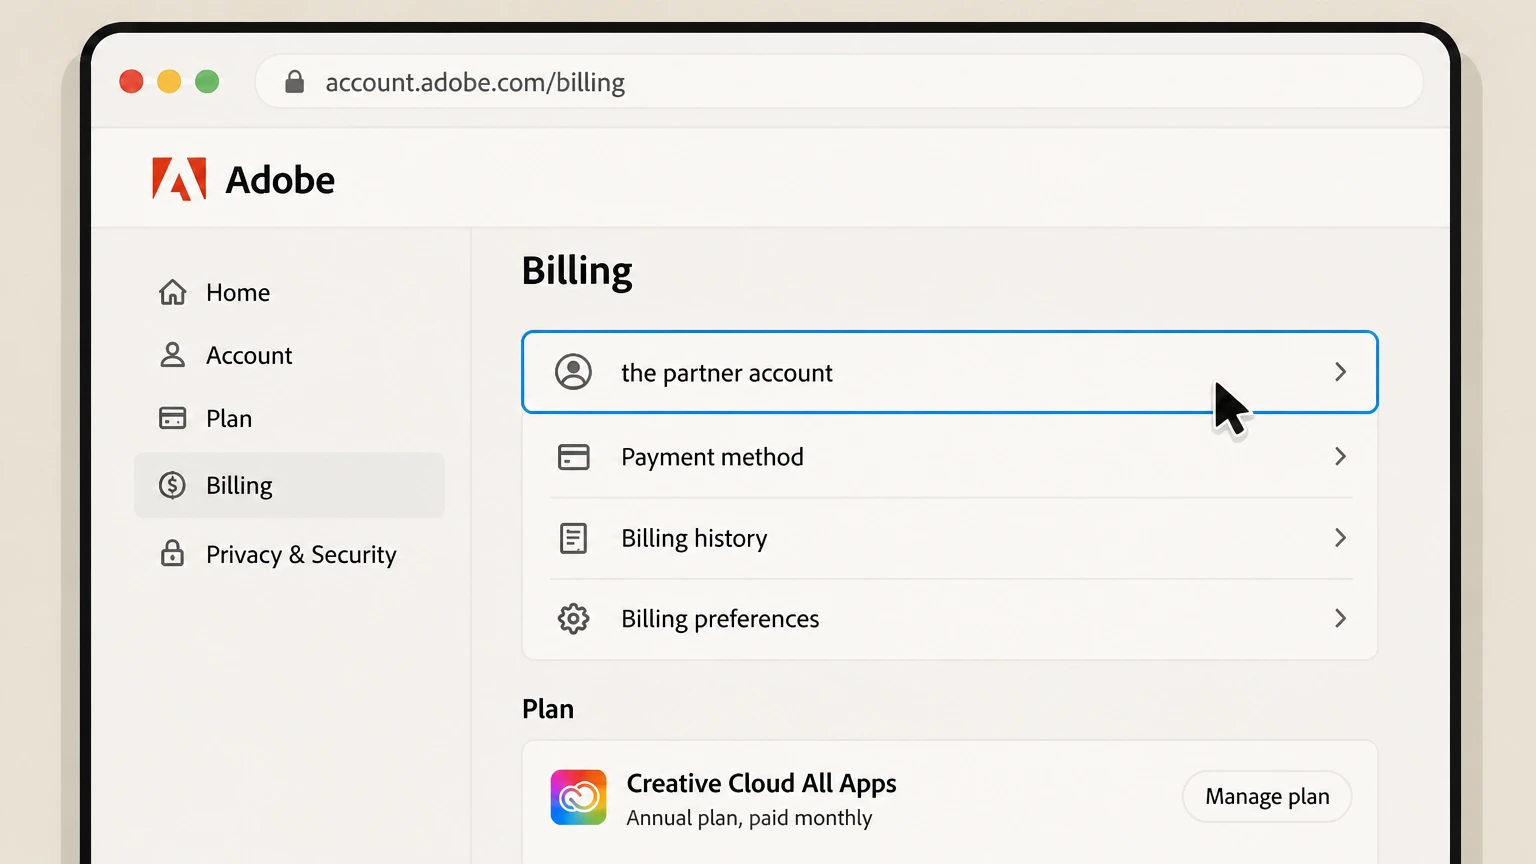The height and width of the screenshot is (864, 1536).
Task: Expand the partner account row chevron
Action: click(1340, 372)
